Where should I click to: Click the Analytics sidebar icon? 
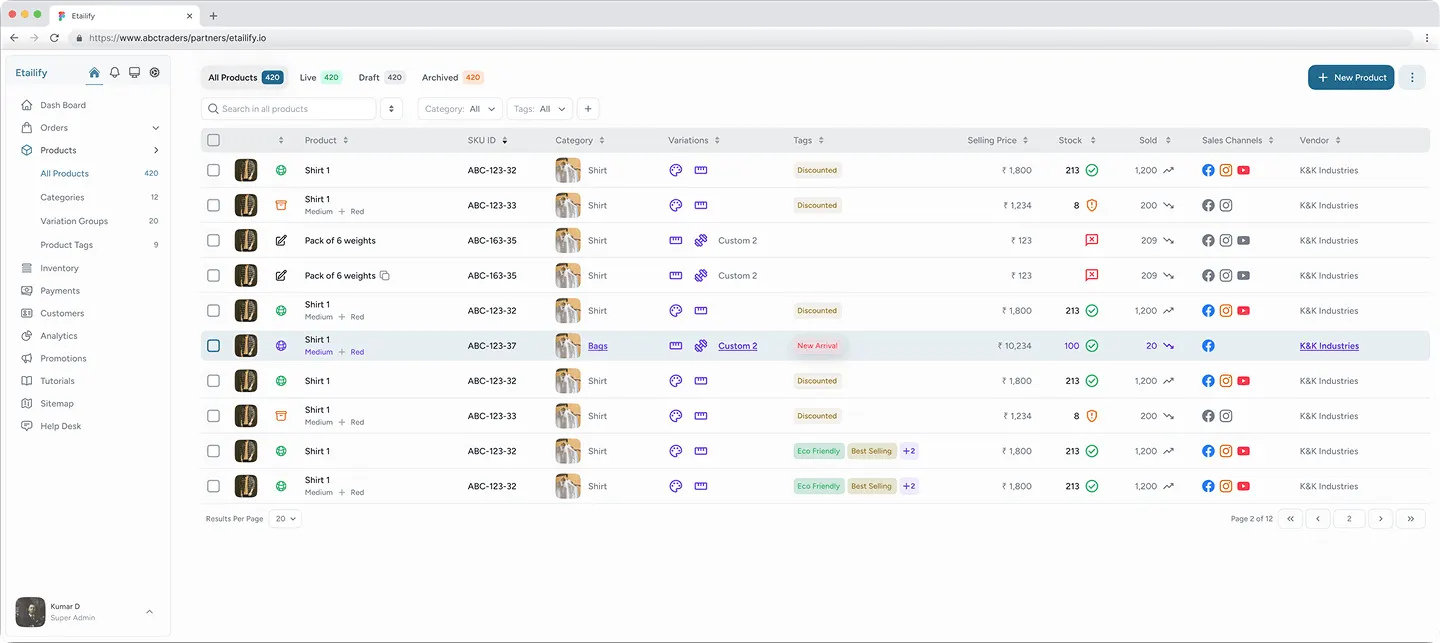point(27,336)
